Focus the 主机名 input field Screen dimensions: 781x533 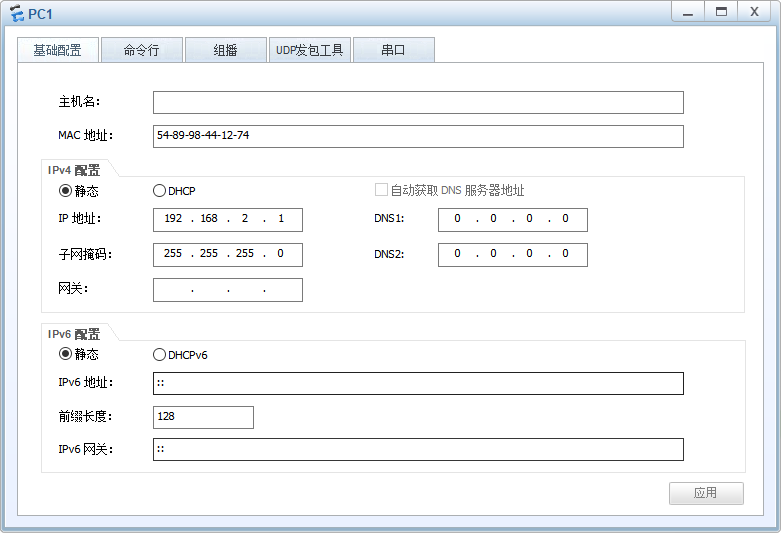coord(418,102)
